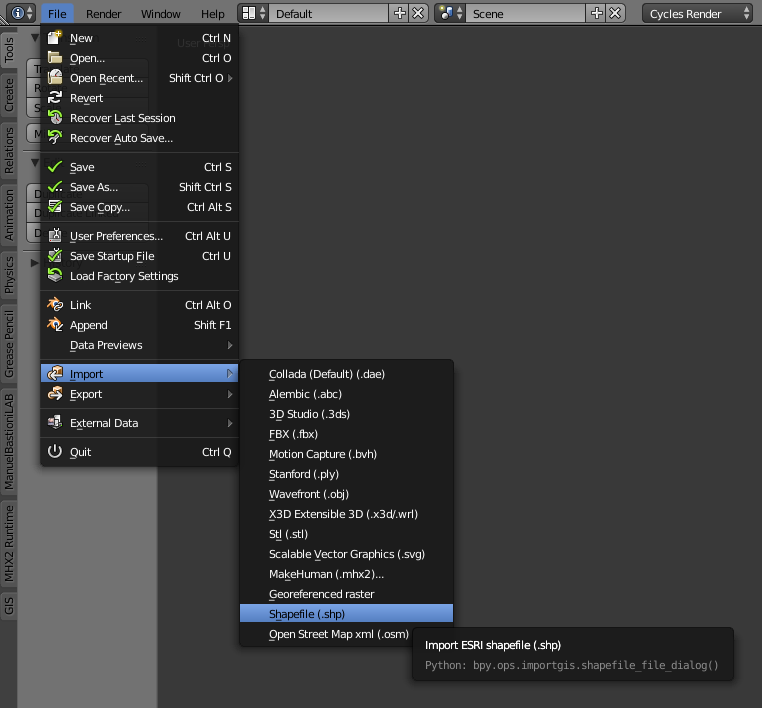Image resolution: width=762 pixels, height=708 pixels.
Task: Delete the Default screen layout
Action: pos(418,13)
